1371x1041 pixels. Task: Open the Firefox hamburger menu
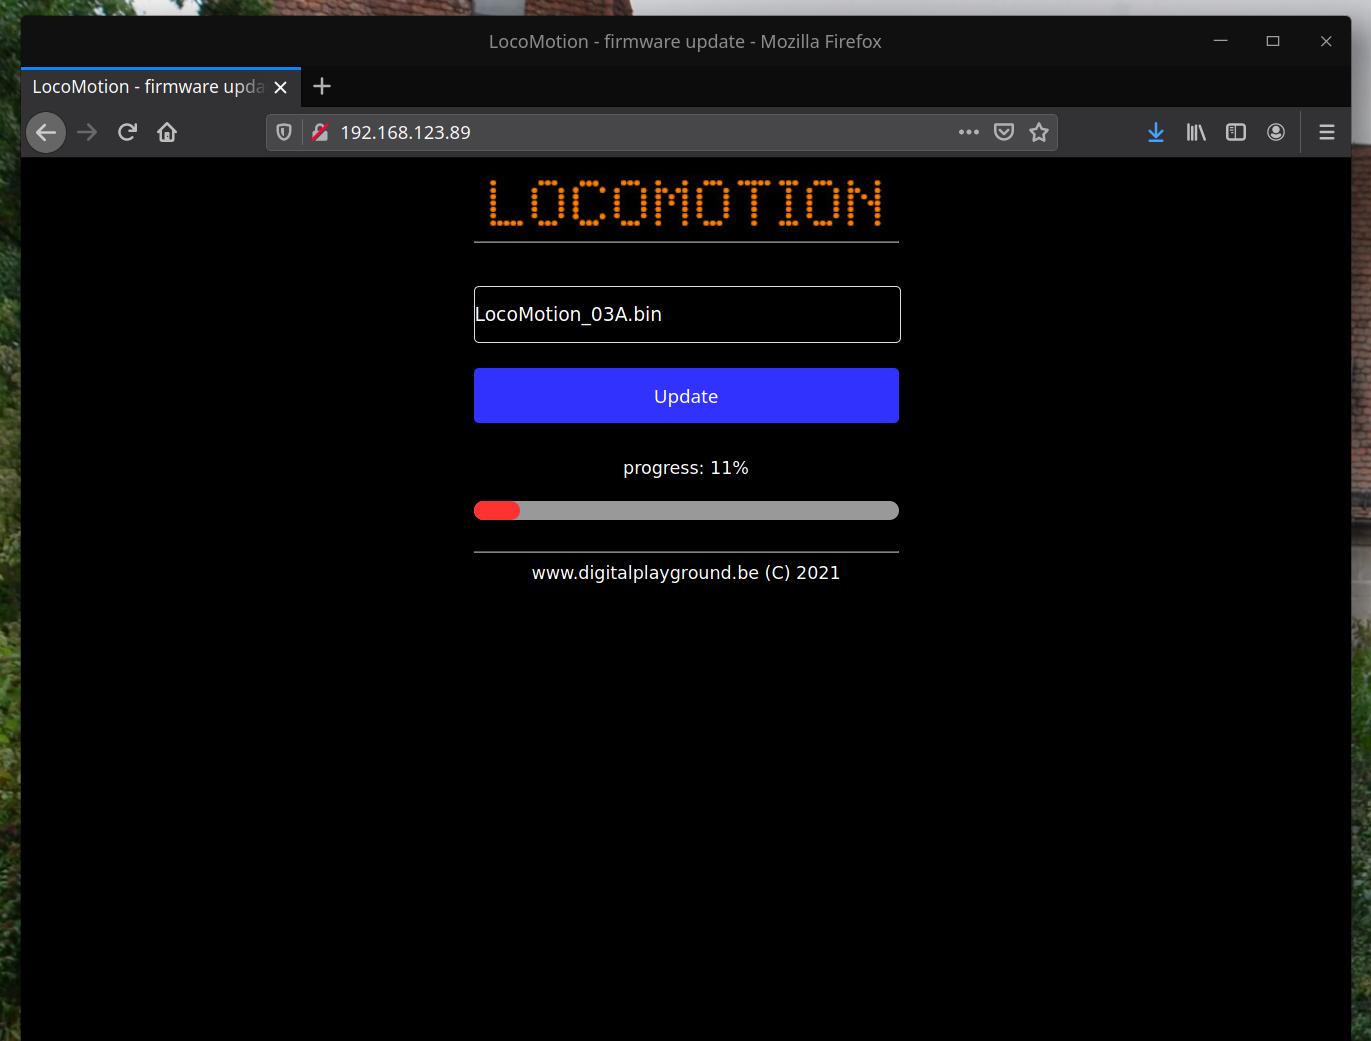1327,132
